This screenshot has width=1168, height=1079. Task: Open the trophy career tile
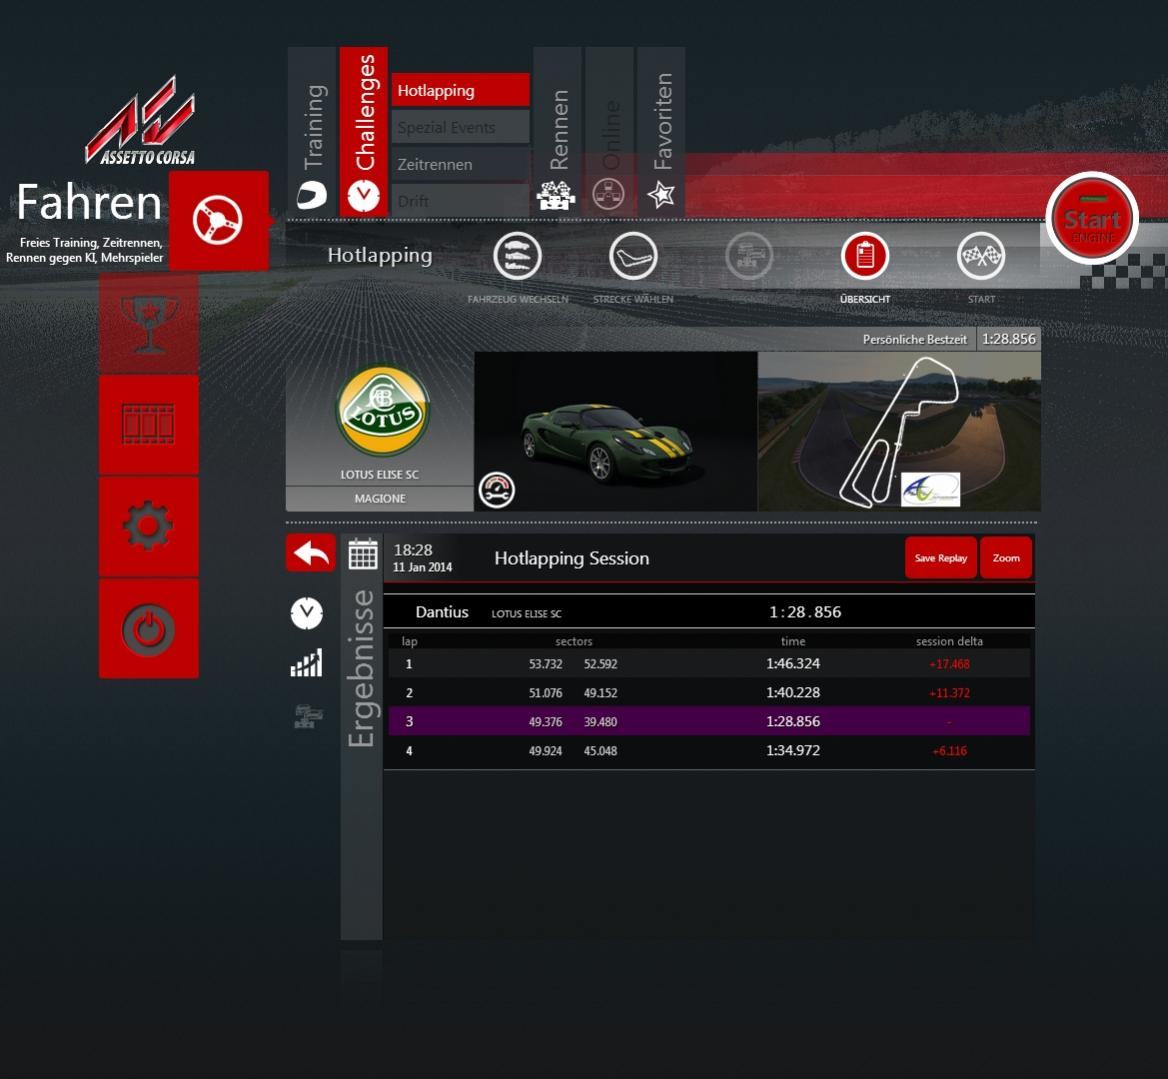tap(149, 323)
